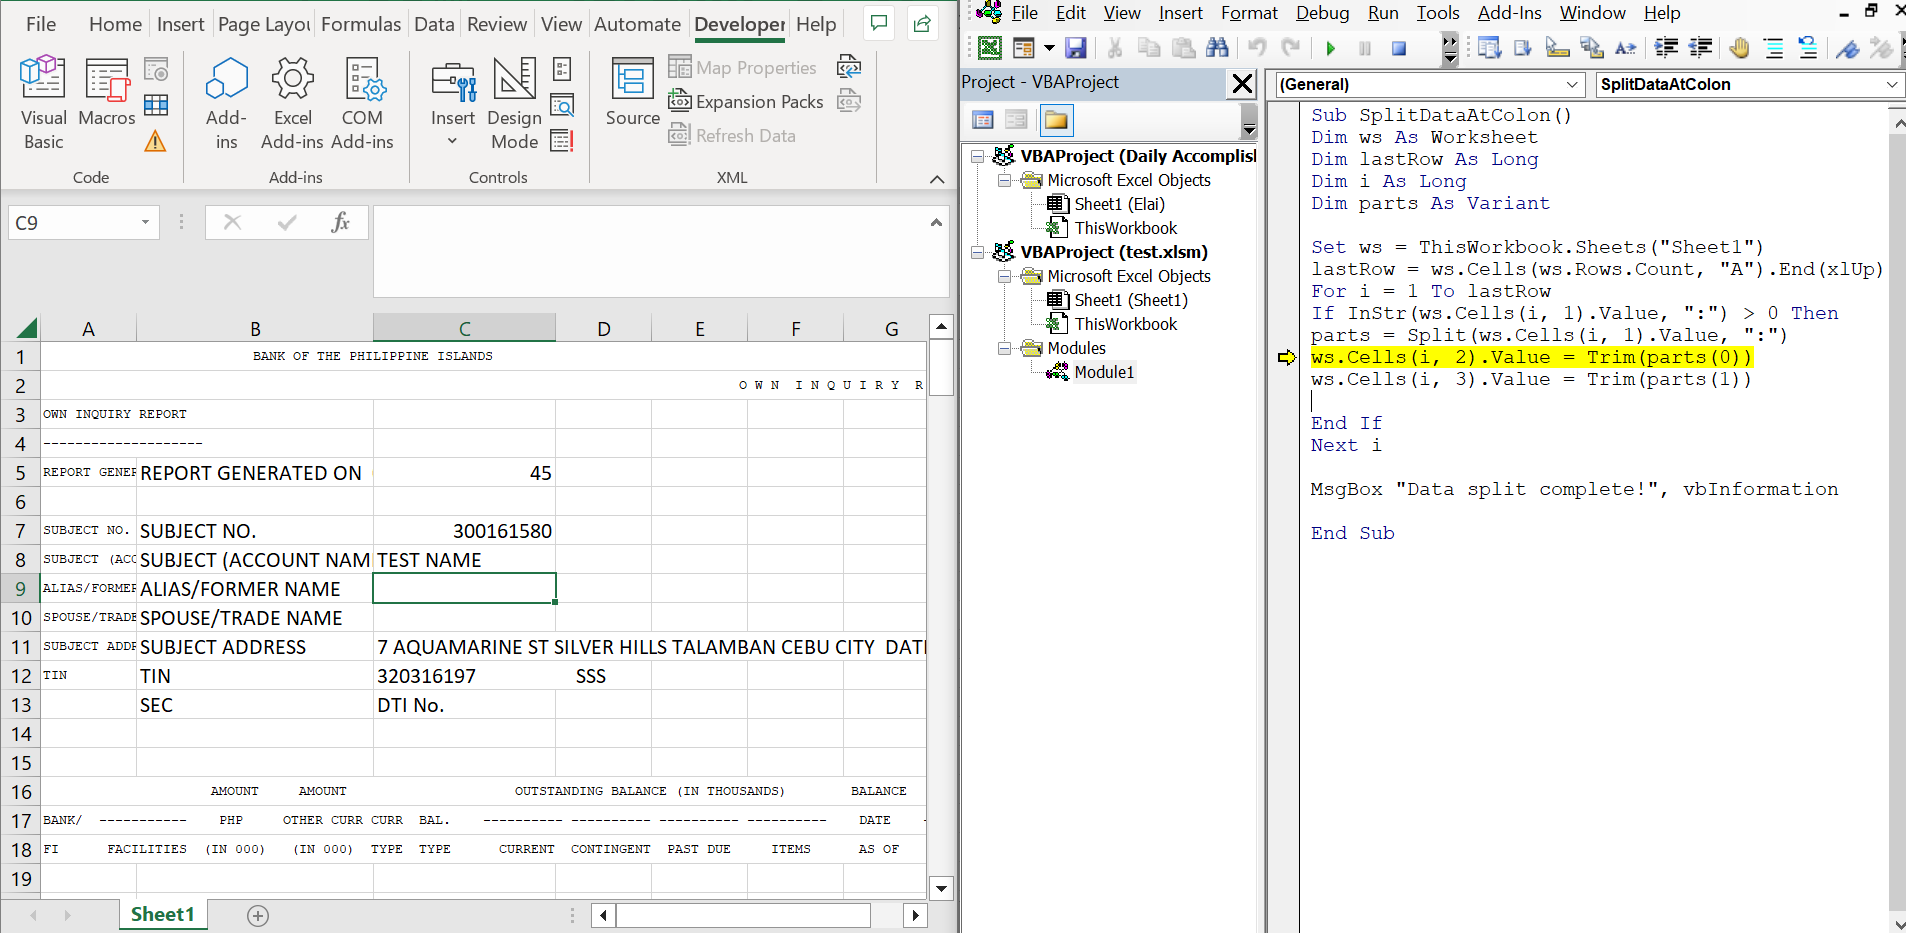Click the Expansion Packs button
This screenshot has height=933, width=1906.
(x=746, y=101)
